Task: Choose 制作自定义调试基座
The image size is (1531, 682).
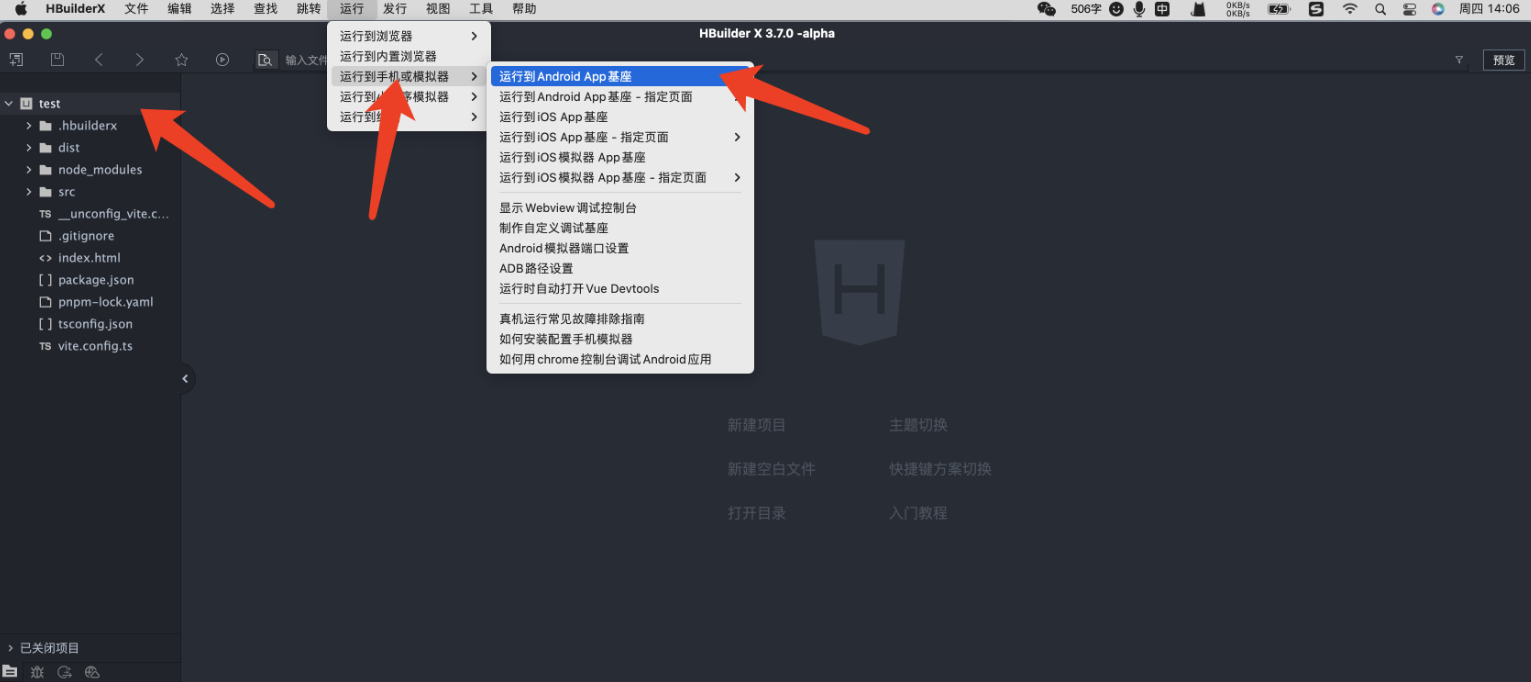Action: click(620, 228)
